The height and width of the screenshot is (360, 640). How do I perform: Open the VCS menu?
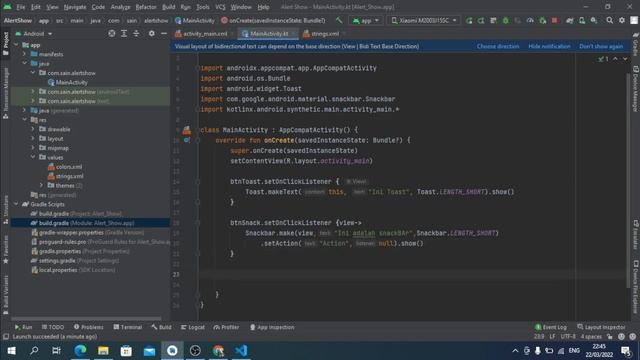220,7
